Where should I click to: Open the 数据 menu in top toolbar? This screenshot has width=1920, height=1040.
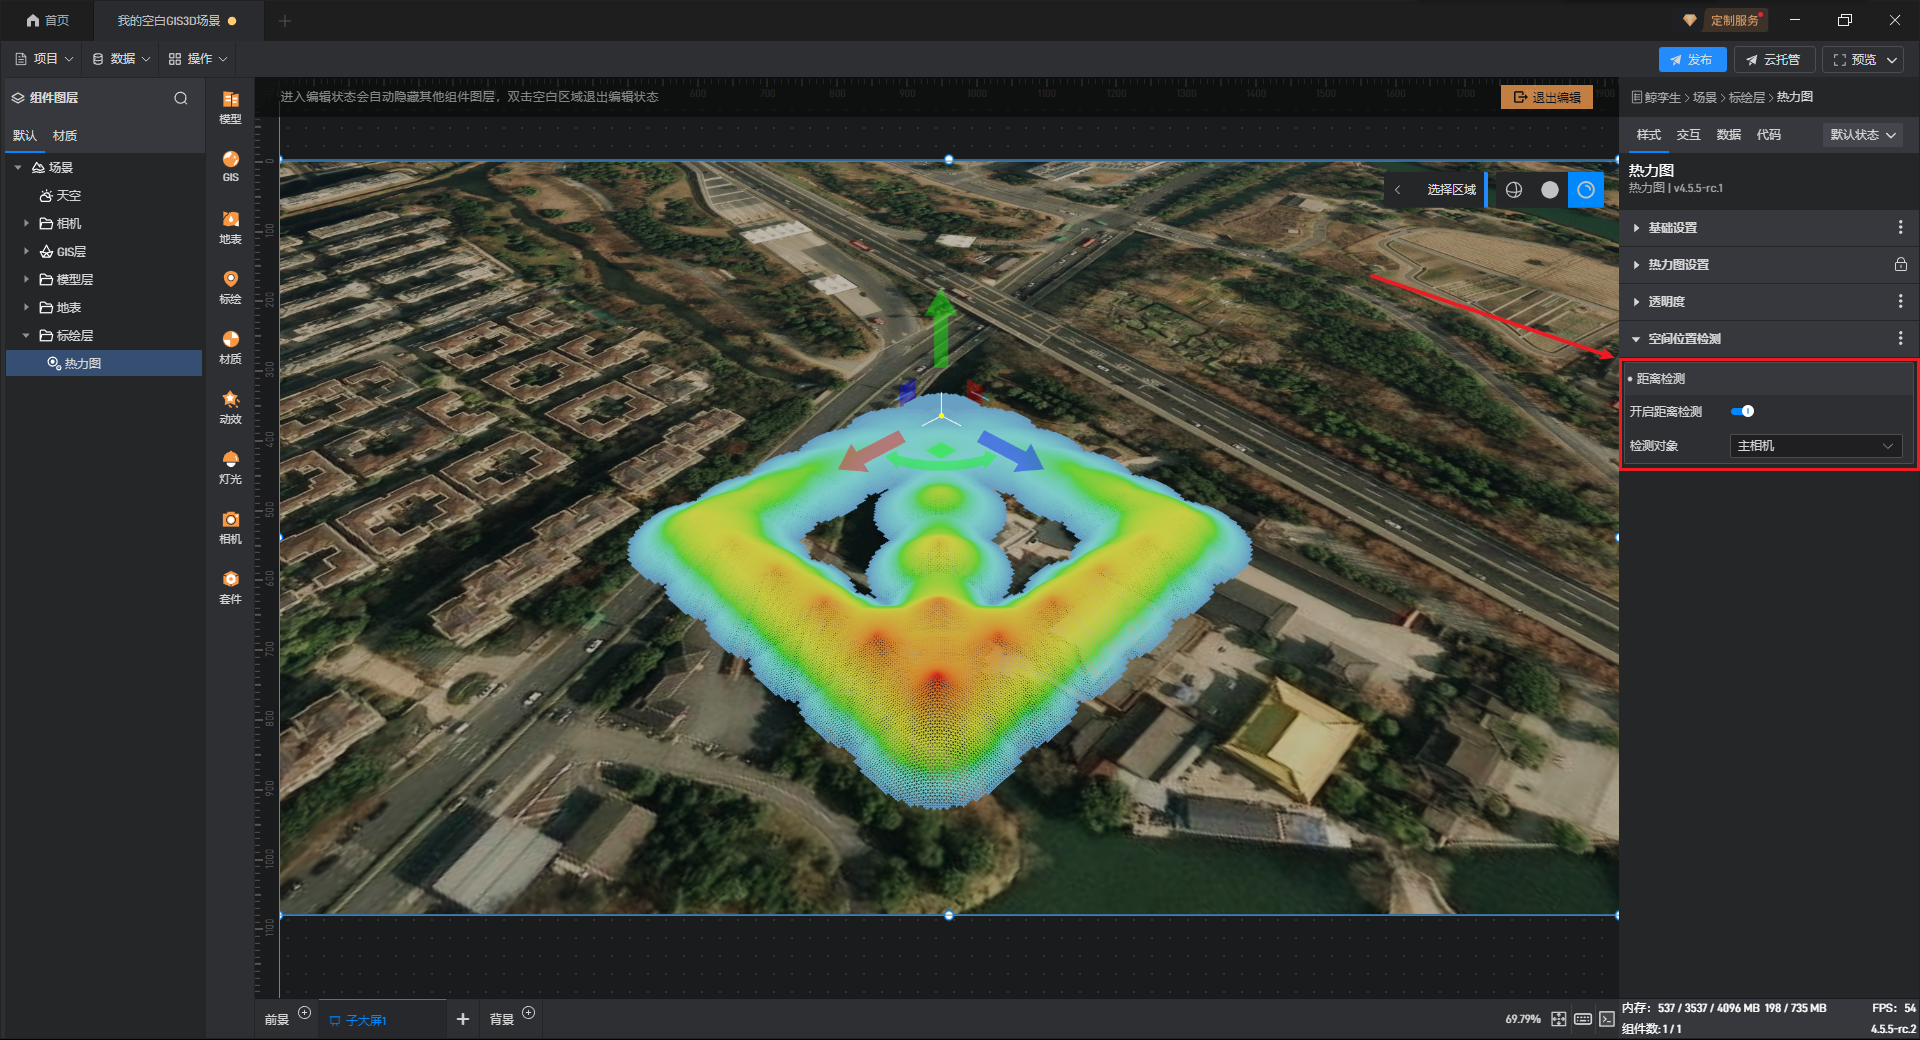pos(121,59)
